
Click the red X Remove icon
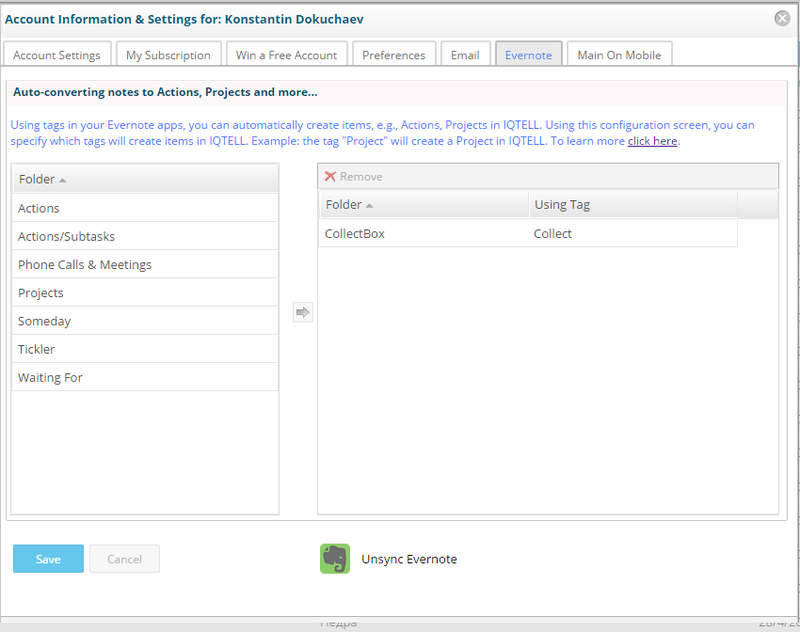pyautogui.click(x=330, y=176)
